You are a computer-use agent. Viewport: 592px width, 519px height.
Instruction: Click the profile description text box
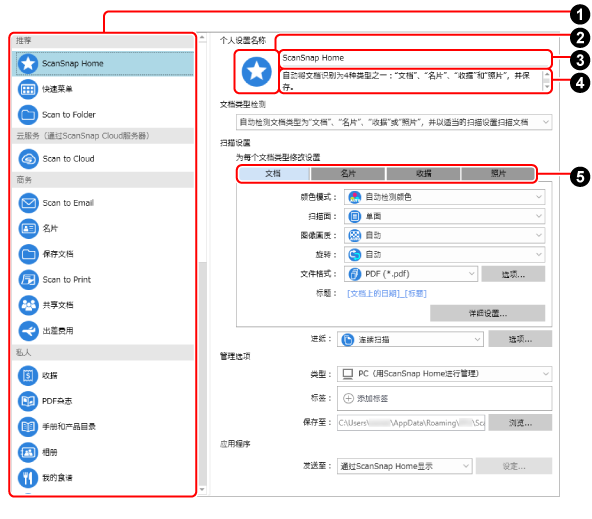pyautogui.click(x=411, y=81)
